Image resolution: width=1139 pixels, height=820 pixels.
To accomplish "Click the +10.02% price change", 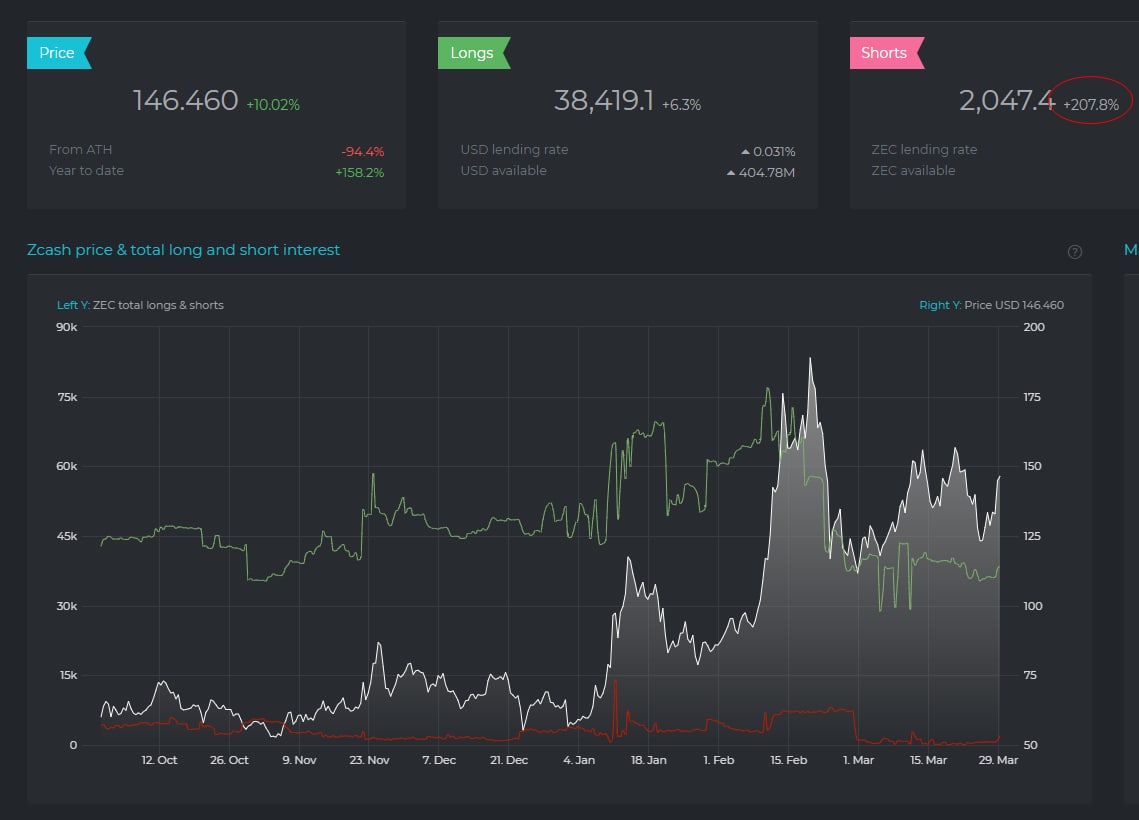I will 273,105.
